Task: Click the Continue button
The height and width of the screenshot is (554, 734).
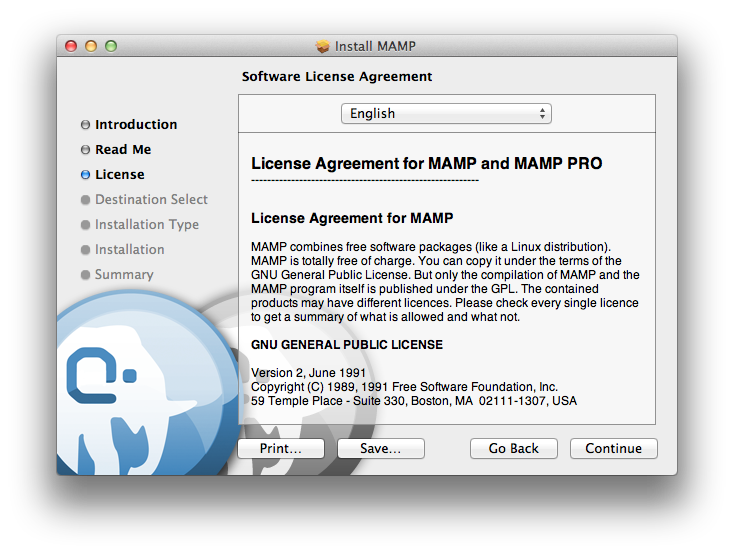Action: 614,448
